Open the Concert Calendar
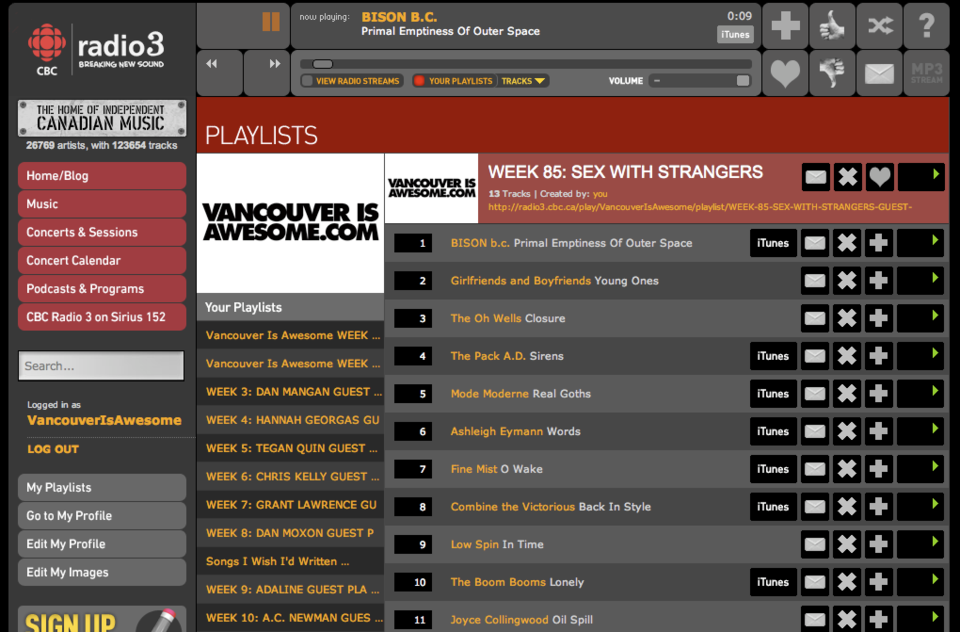This screenshot has height=632, width=960. [x=102, y=260]
